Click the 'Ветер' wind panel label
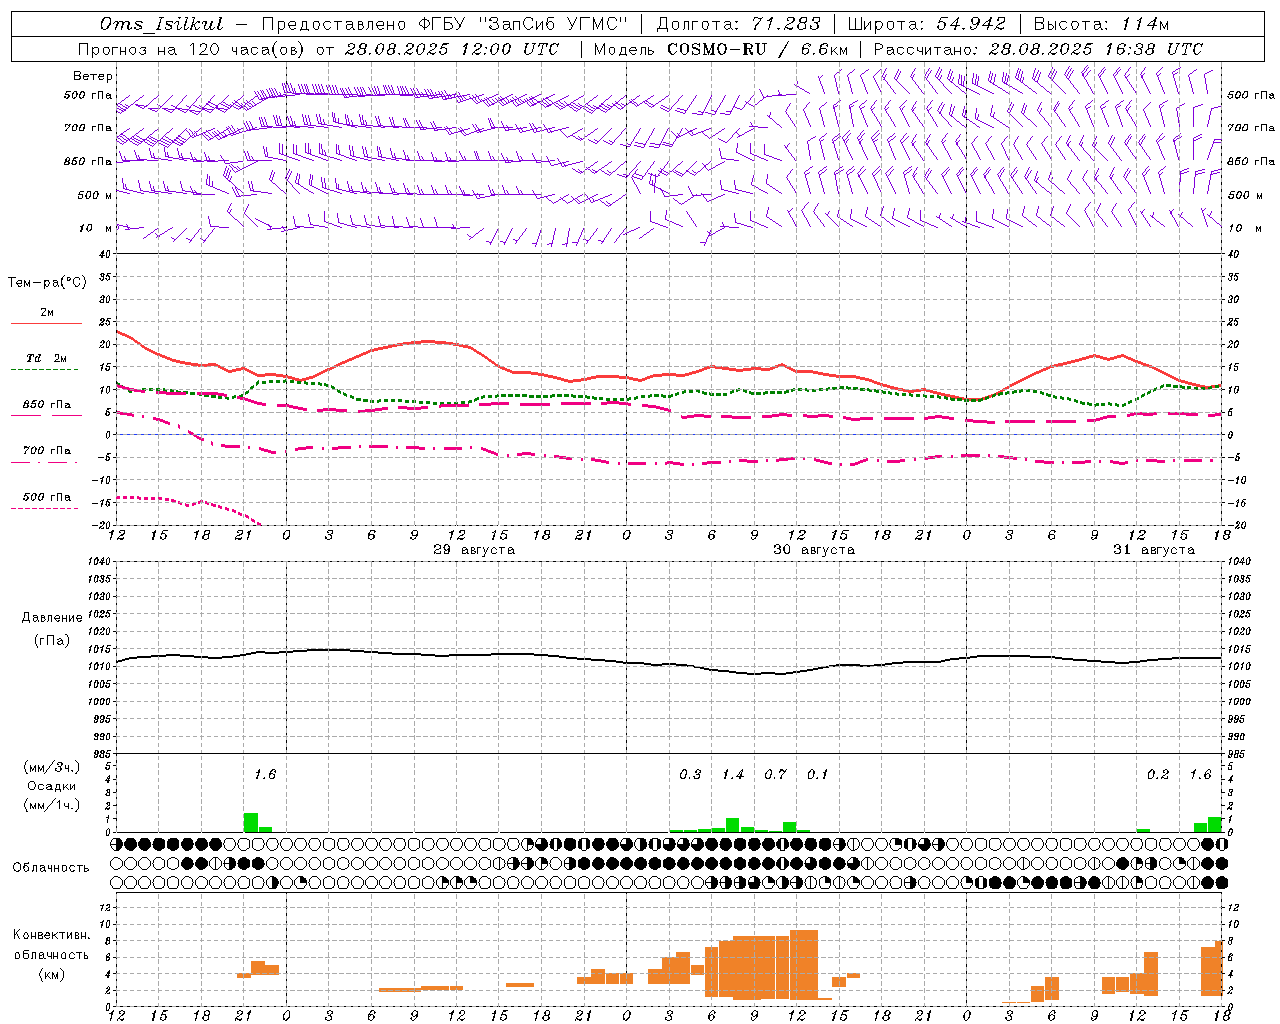Image resolution: width=1280 pixels, height=1024 pixels. [93, 76]
